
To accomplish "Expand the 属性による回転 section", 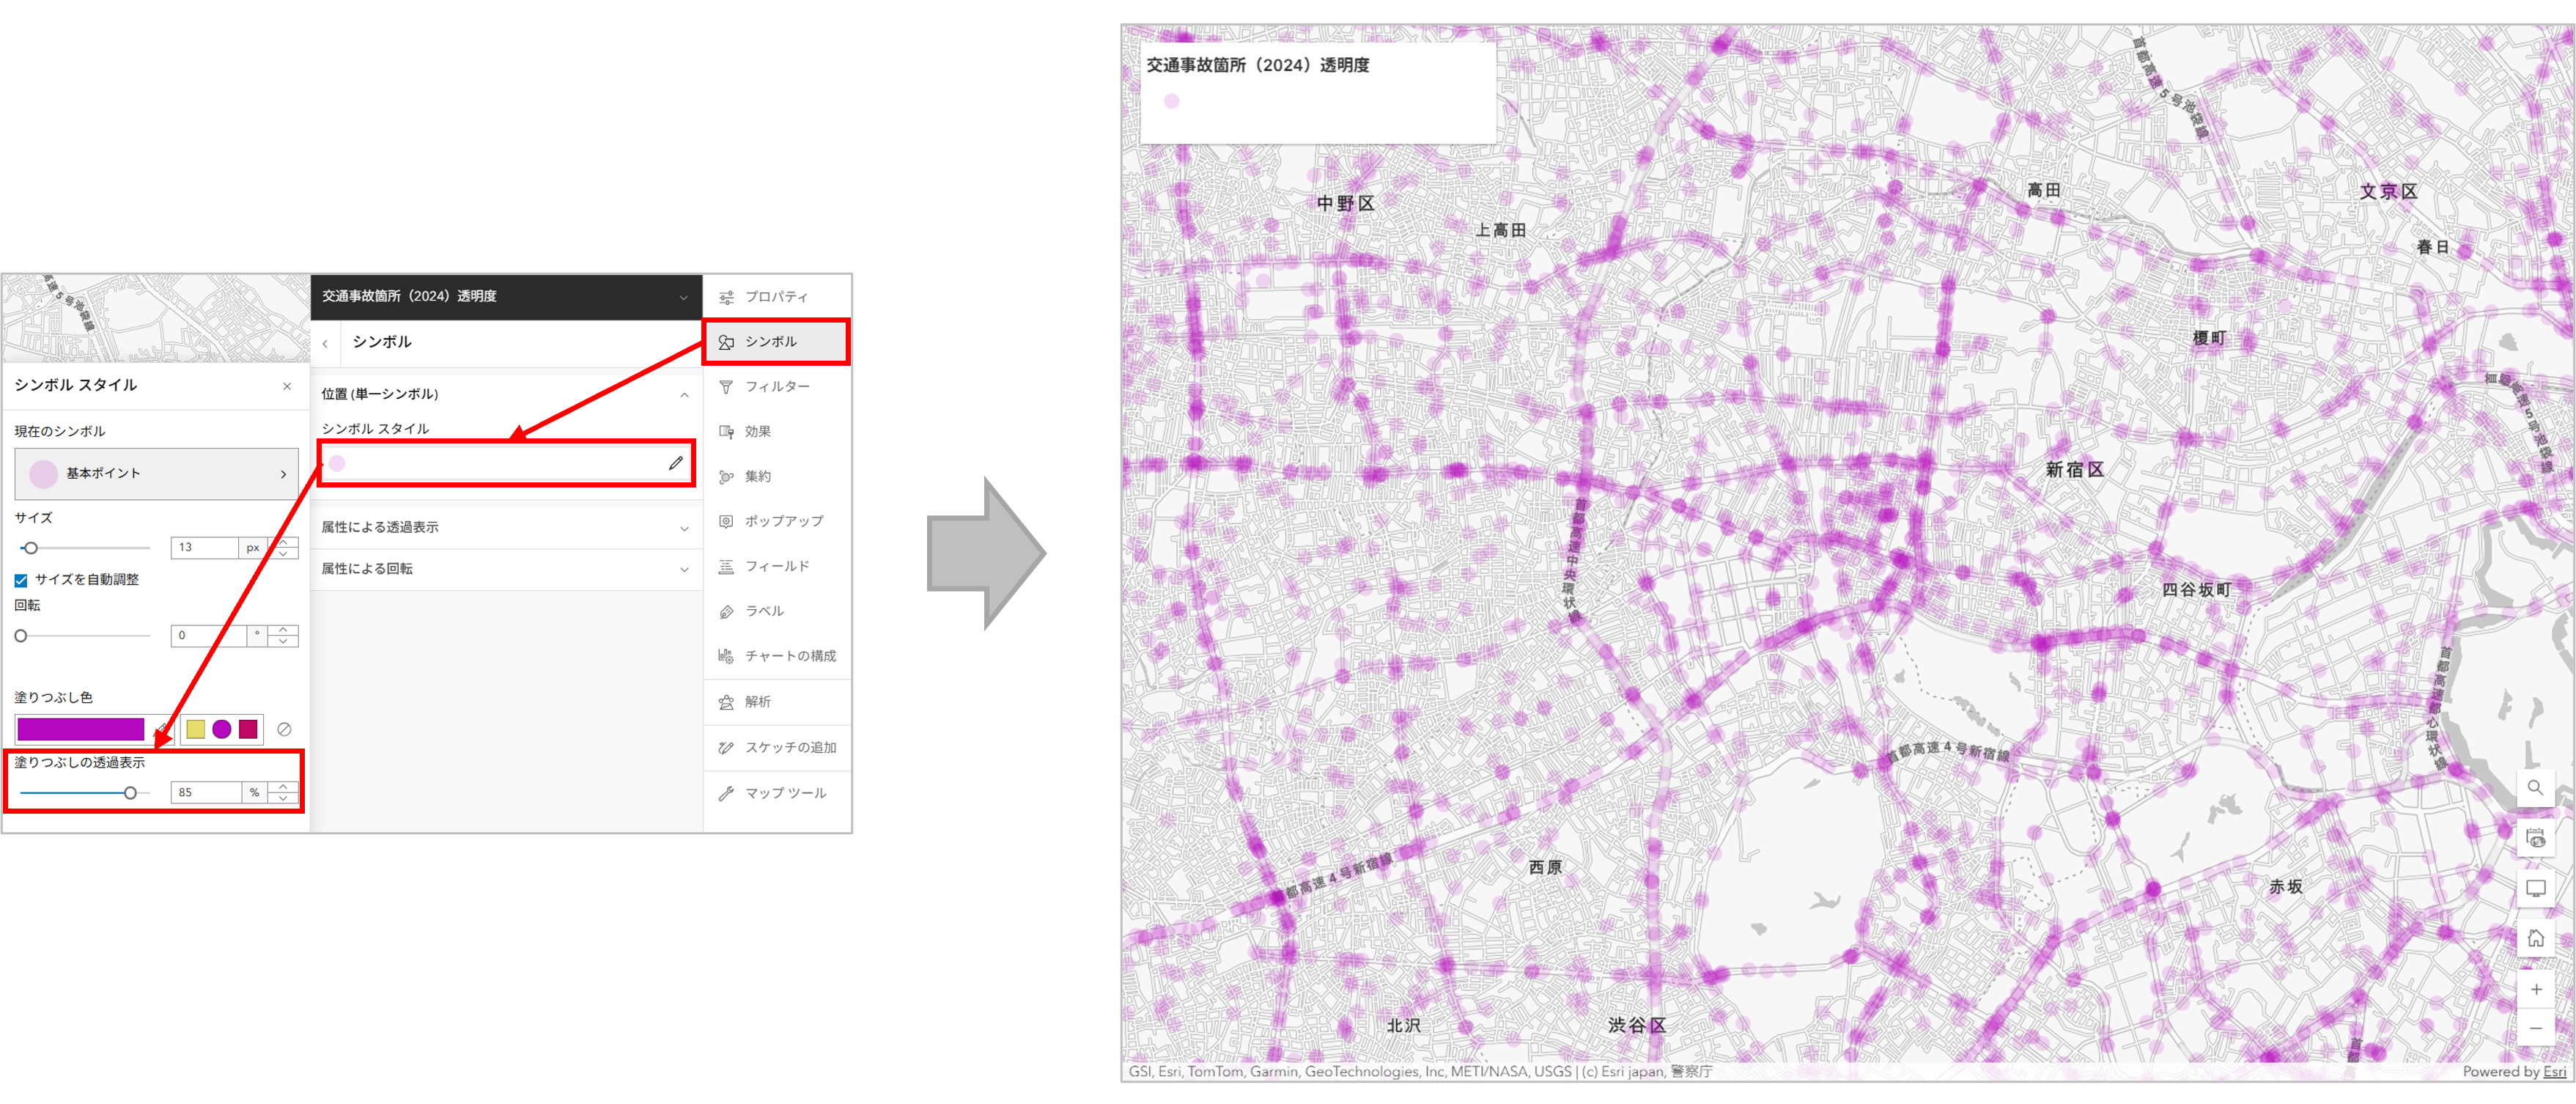I will 504,568.
